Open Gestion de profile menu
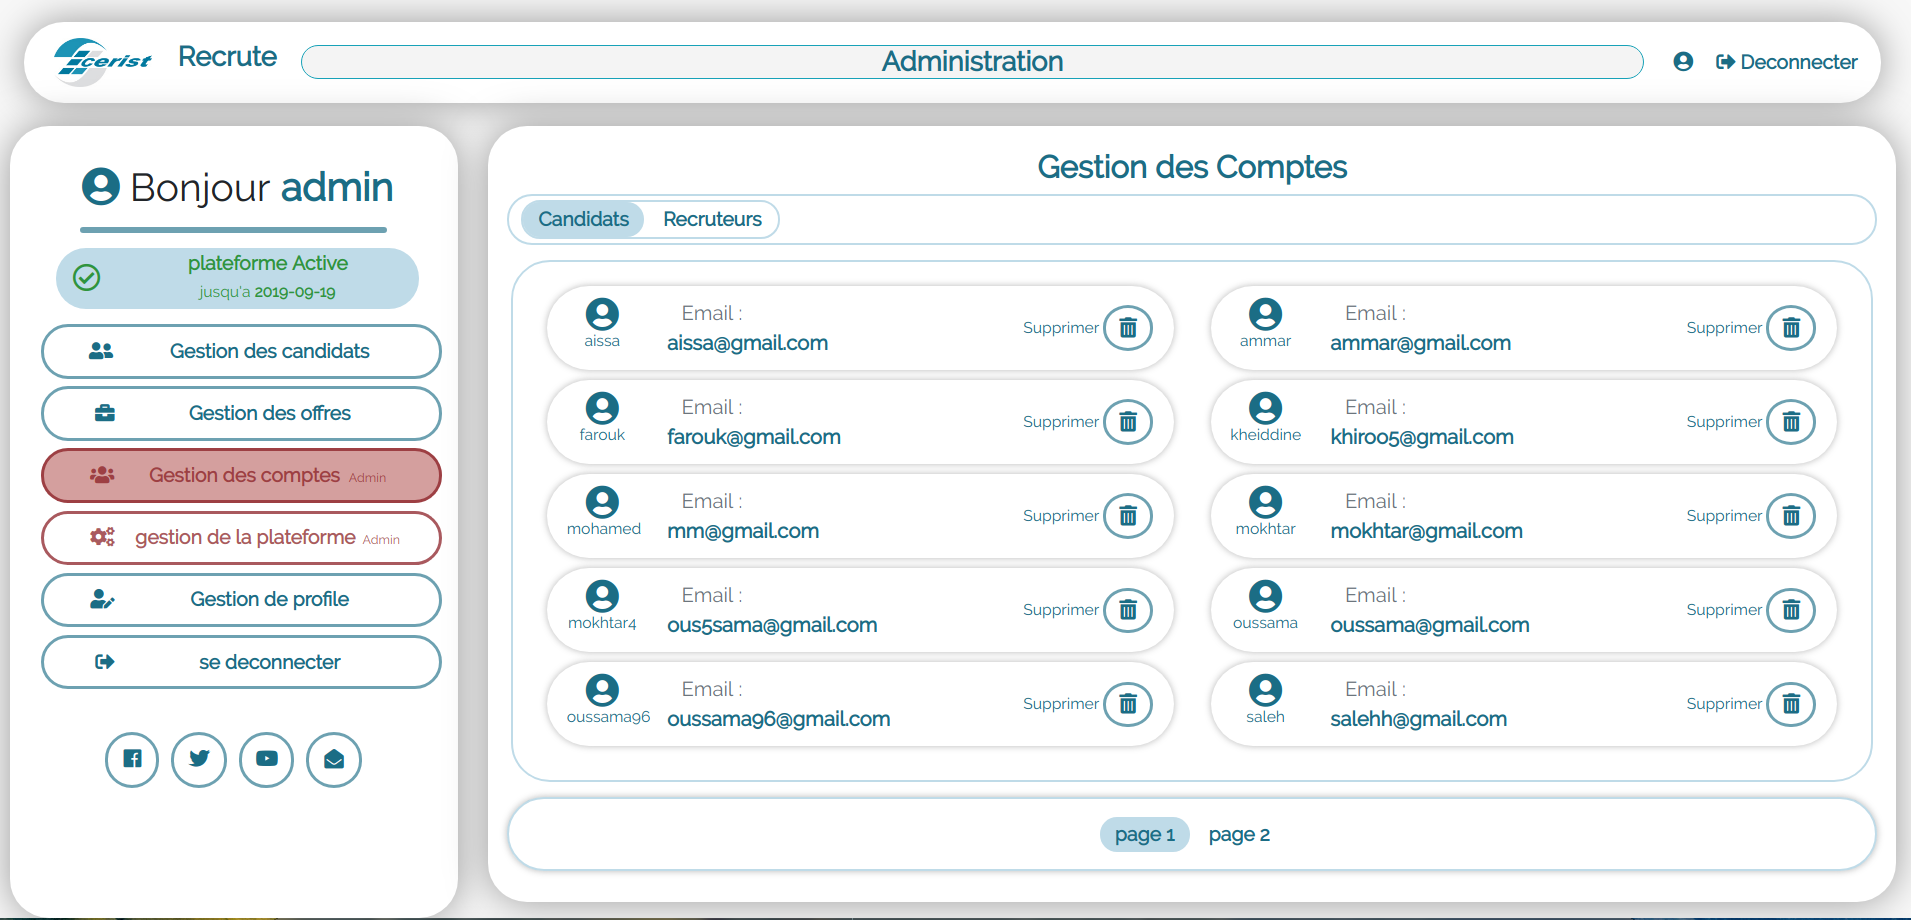The image size is (1911, 920). point(241,599)
